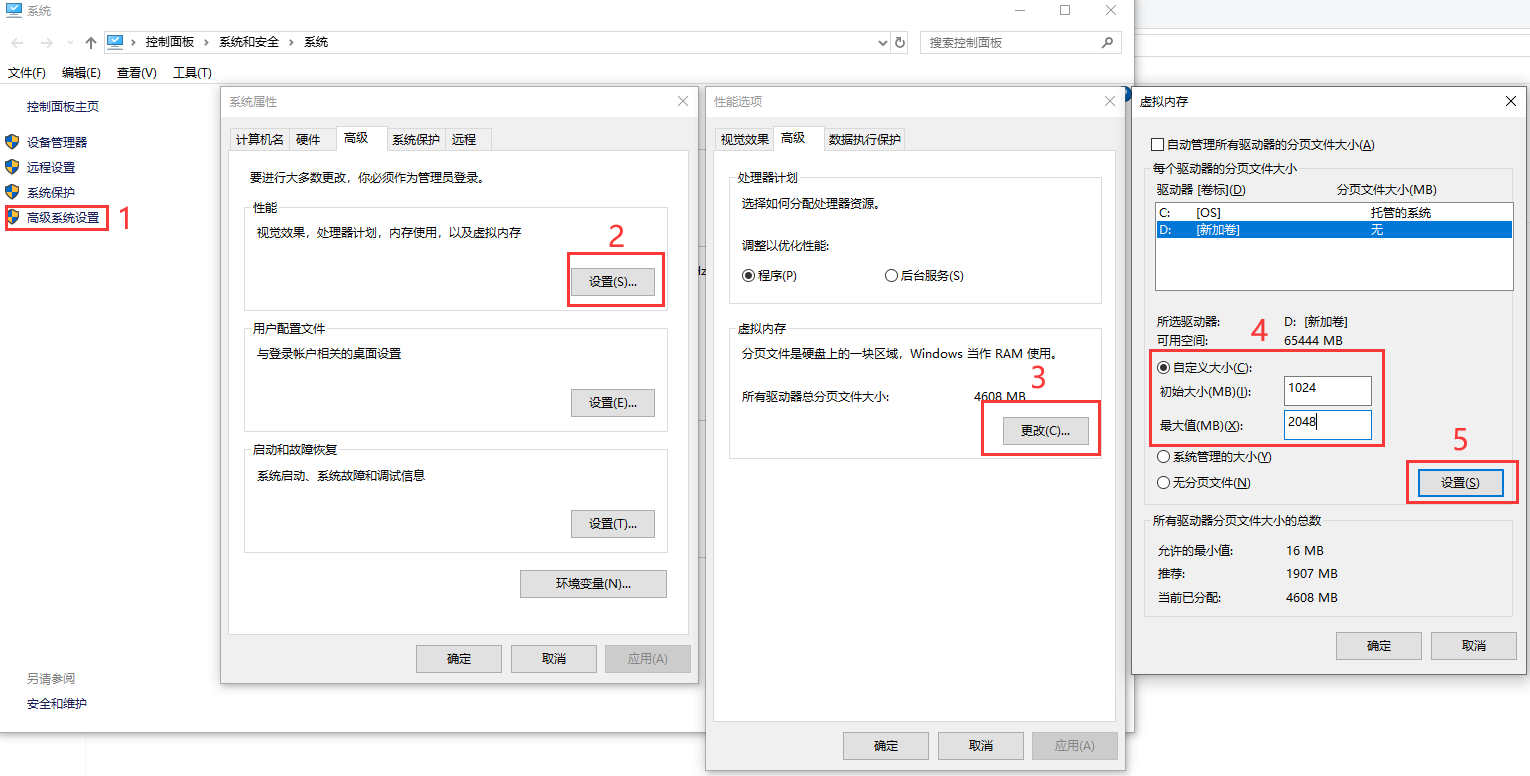Click the 设备管理器 shield icon in sidebar
The height and width of the screenshot is (776, 1530).
tap(12, 141)
